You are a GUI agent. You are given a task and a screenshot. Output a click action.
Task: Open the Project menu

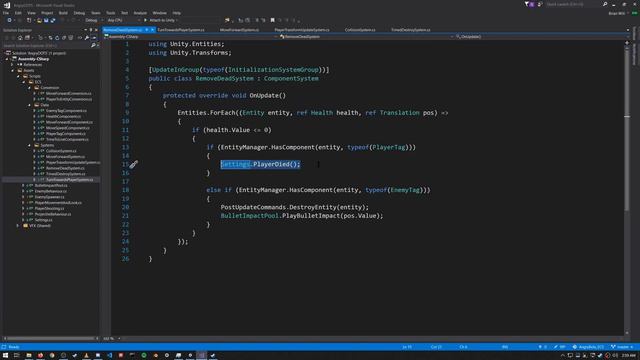(x=47, y=13)
